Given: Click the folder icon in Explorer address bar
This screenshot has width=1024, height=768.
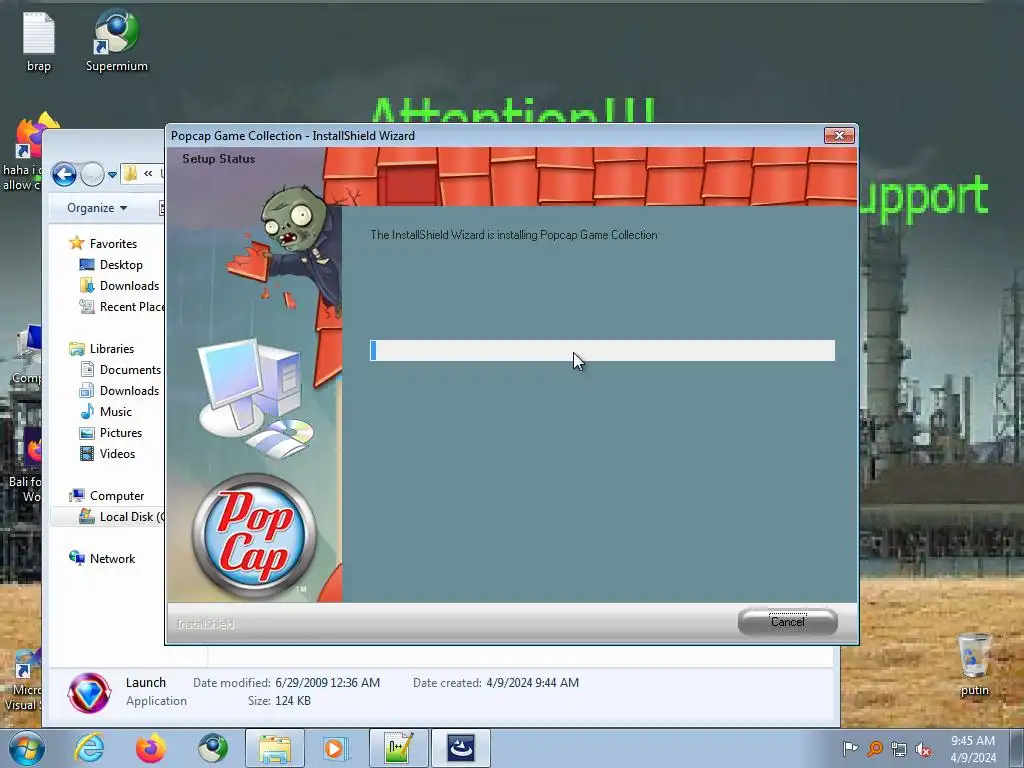Looking at the screenshot, I should pos(131,174).
